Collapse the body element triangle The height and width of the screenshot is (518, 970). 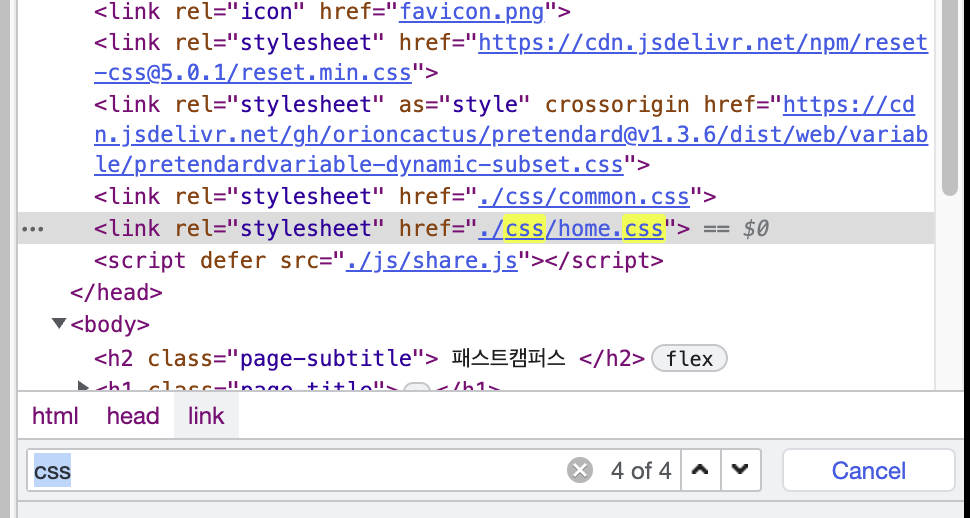pos(59,323)
